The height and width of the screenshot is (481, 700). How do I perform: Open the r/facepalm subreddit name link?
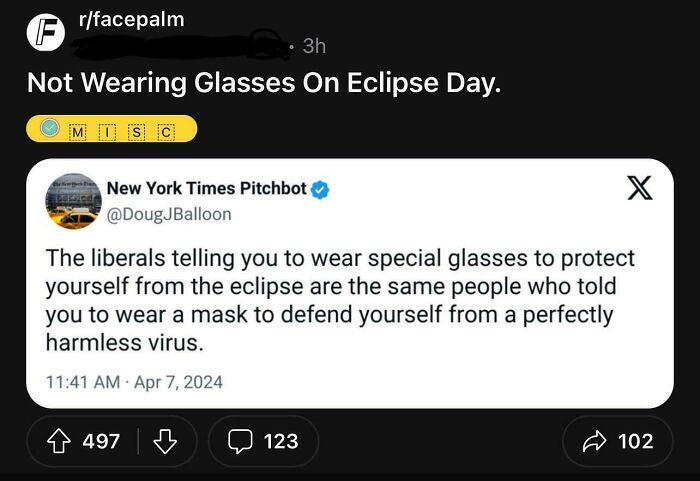click(130, 20)
